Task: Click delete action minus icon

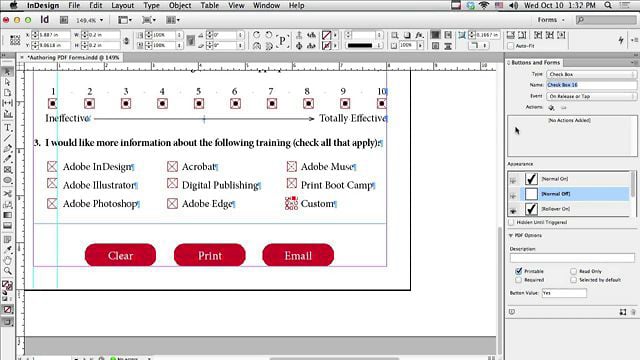Action: [564, 108]
